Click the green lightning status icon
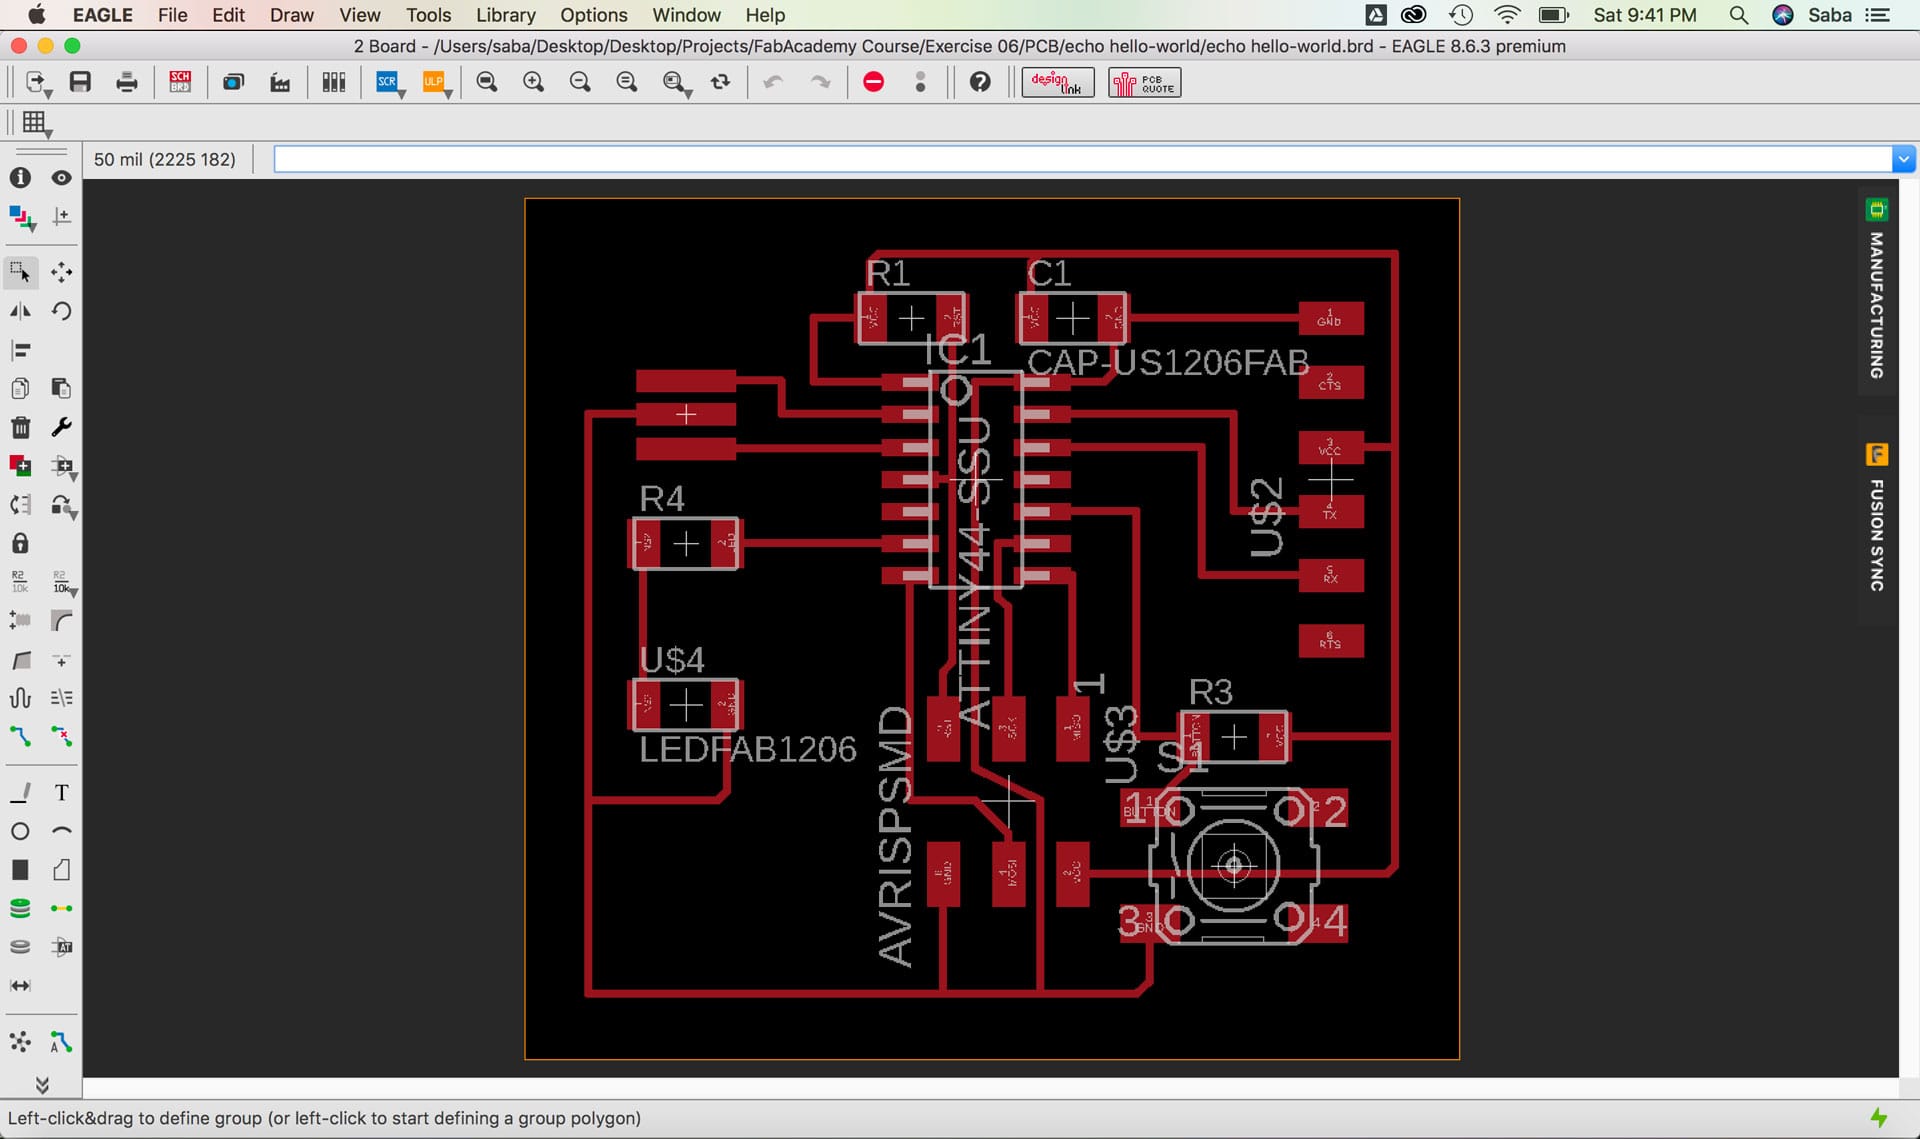The image size is (1920, 1139). tap(1879, 1118)
